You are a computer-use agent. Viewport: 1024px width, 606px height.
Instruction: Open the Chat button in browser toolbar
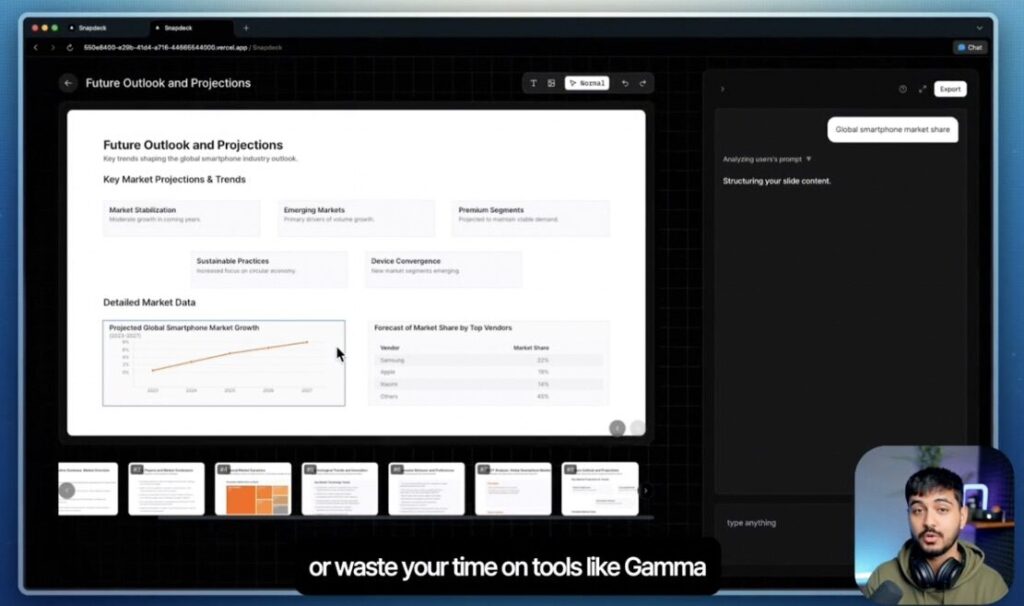970,47
